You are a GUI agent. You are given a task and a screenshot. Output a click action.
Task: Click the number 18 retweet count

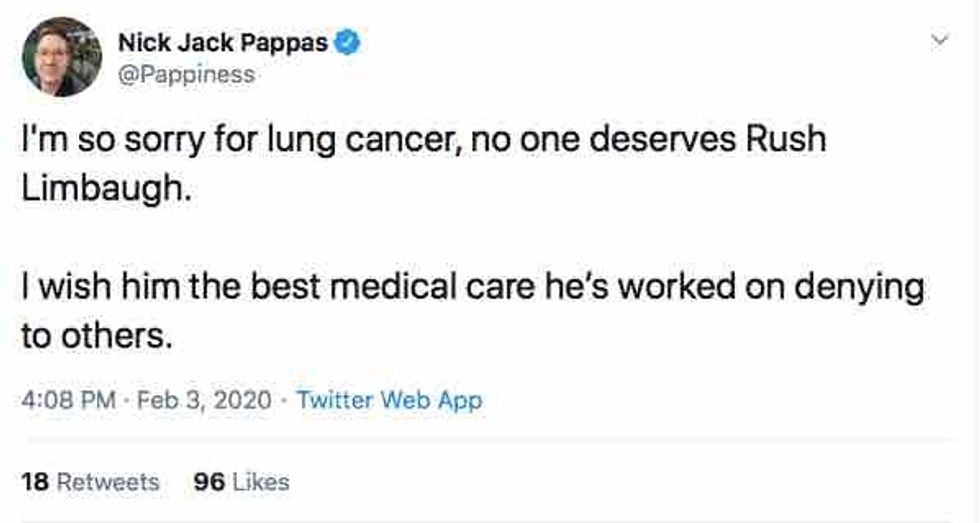click(35, 481)
